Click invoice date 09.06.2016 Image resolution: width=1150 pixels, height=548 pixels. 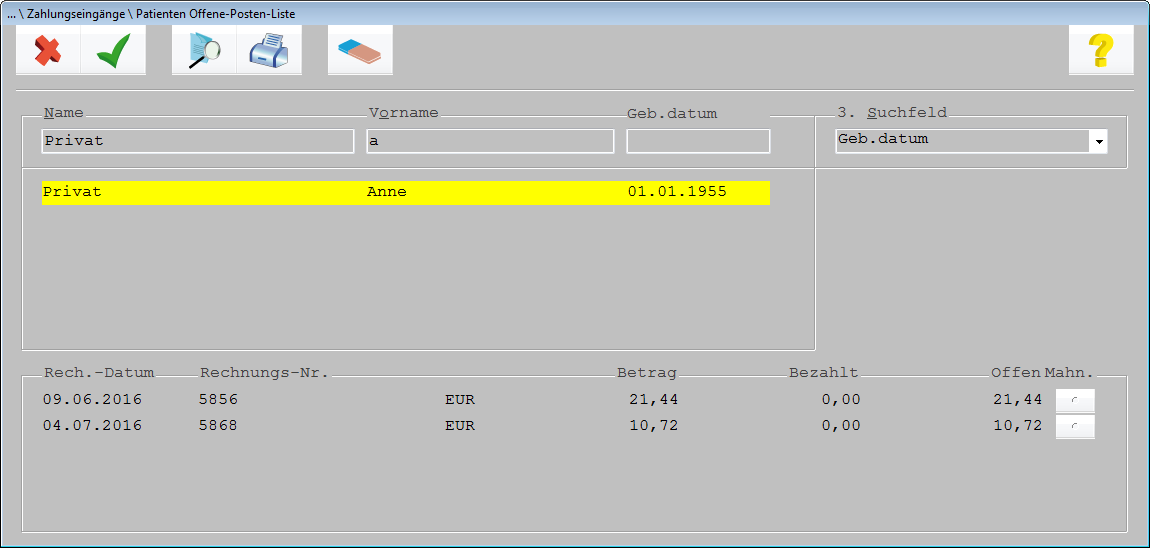(92, 400)
